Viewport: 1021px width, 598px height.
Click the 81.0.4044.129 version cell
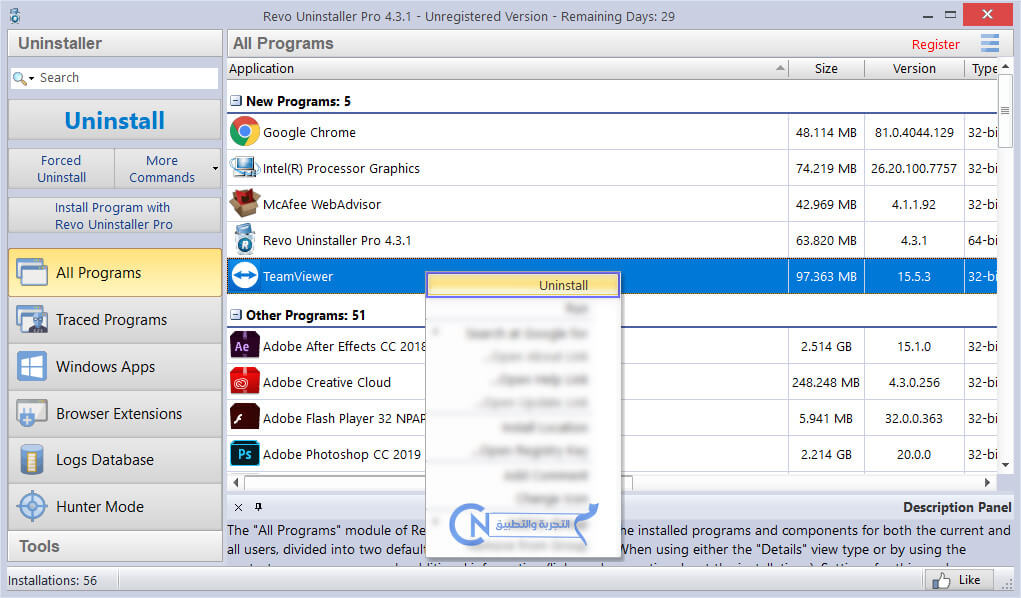[x=914, y=132]
